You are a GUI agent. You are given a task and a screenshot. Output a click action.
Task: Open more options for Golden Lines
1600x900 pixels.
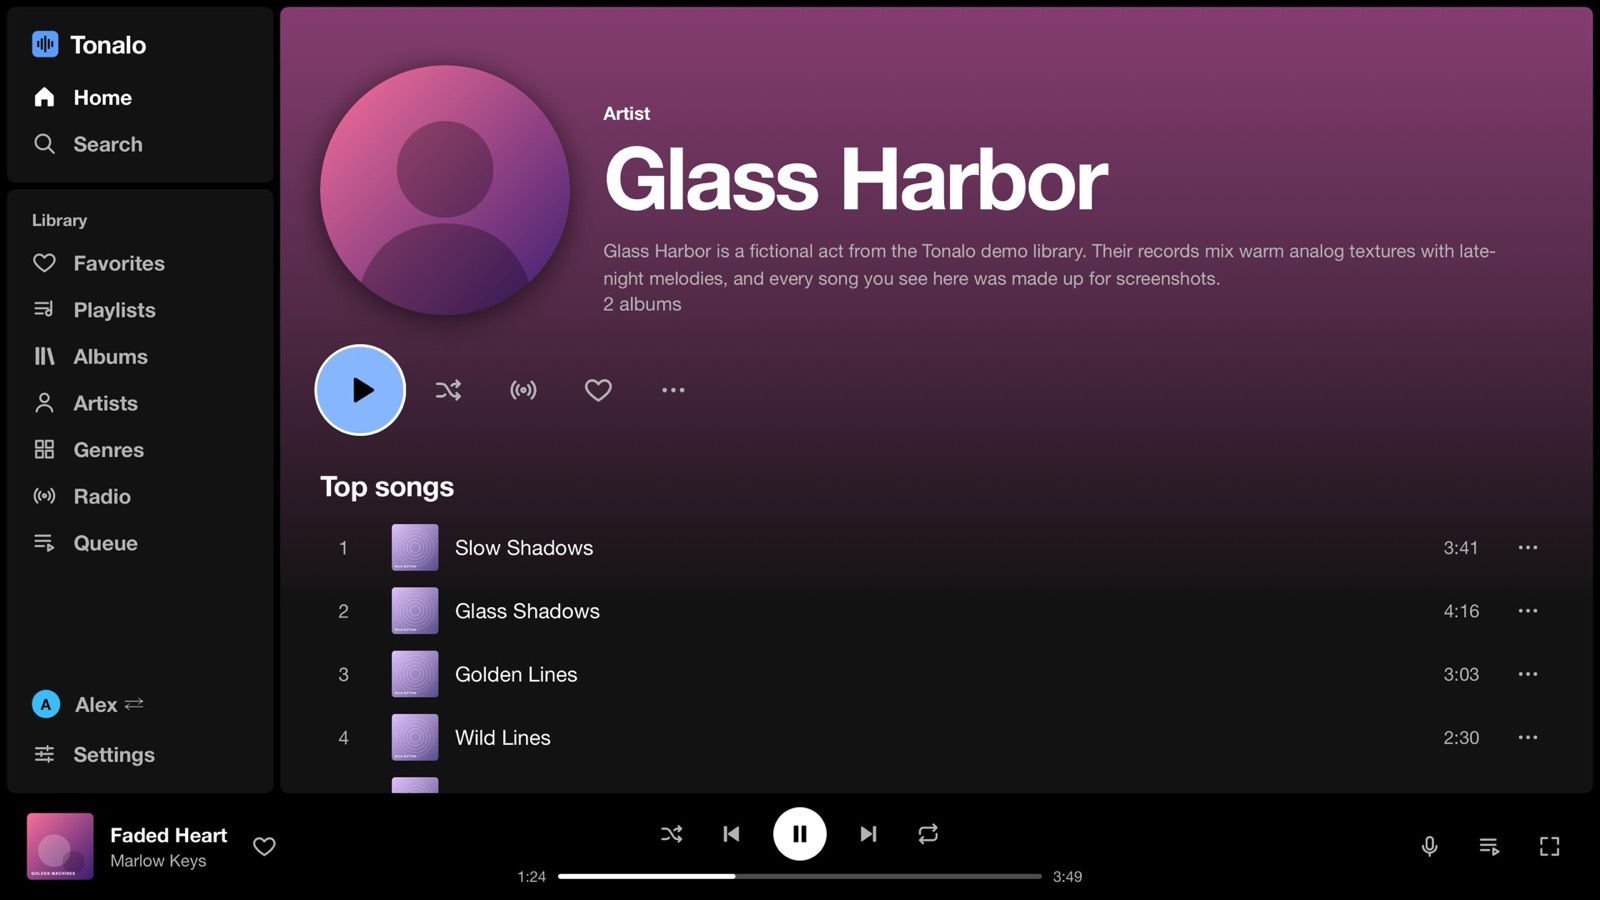(1528, 674)
